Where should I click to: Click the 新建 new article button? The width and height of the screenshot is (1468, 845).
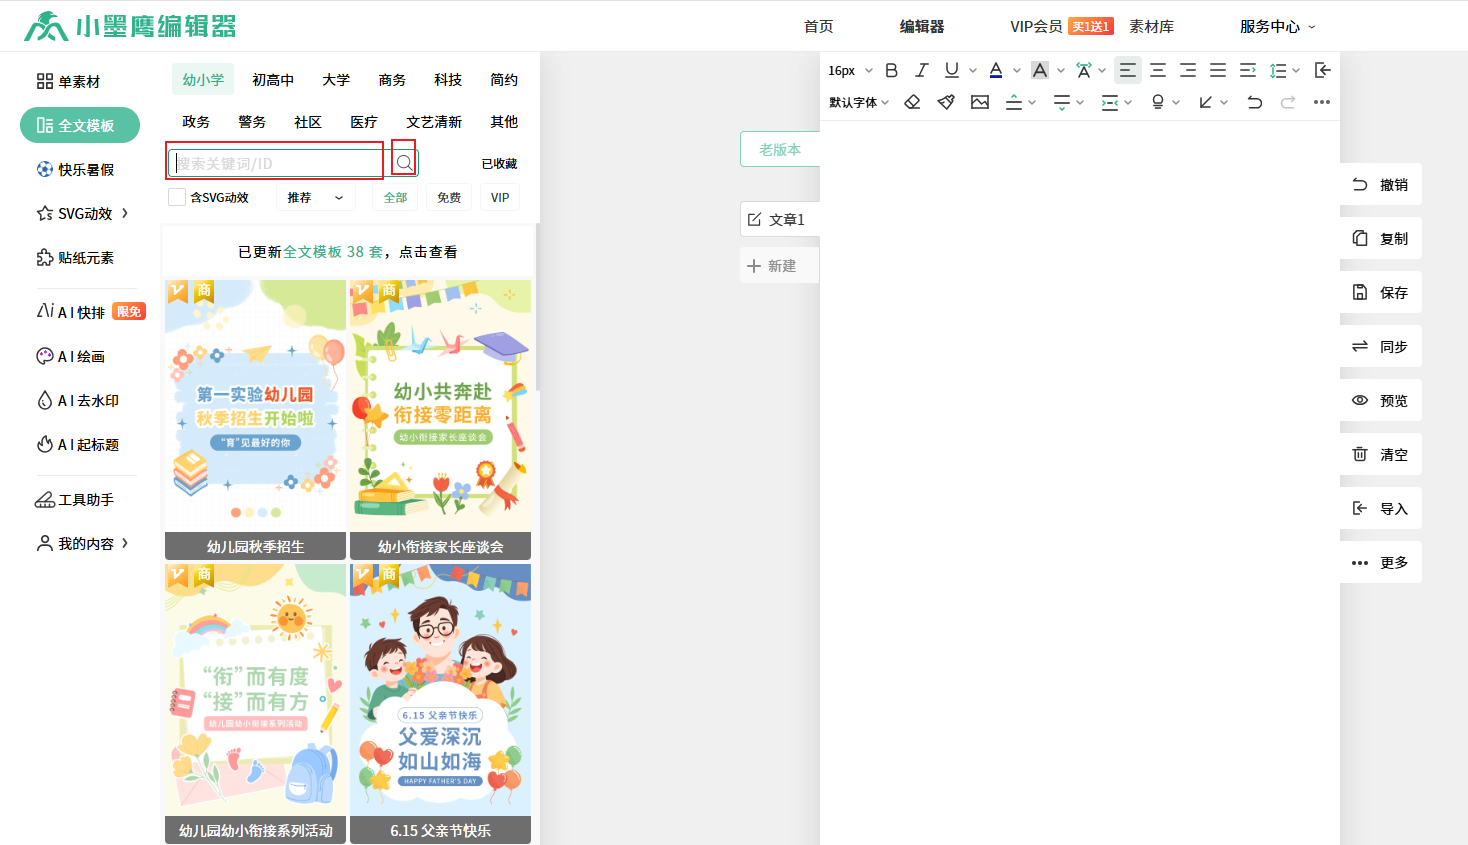tap(779, 265)
